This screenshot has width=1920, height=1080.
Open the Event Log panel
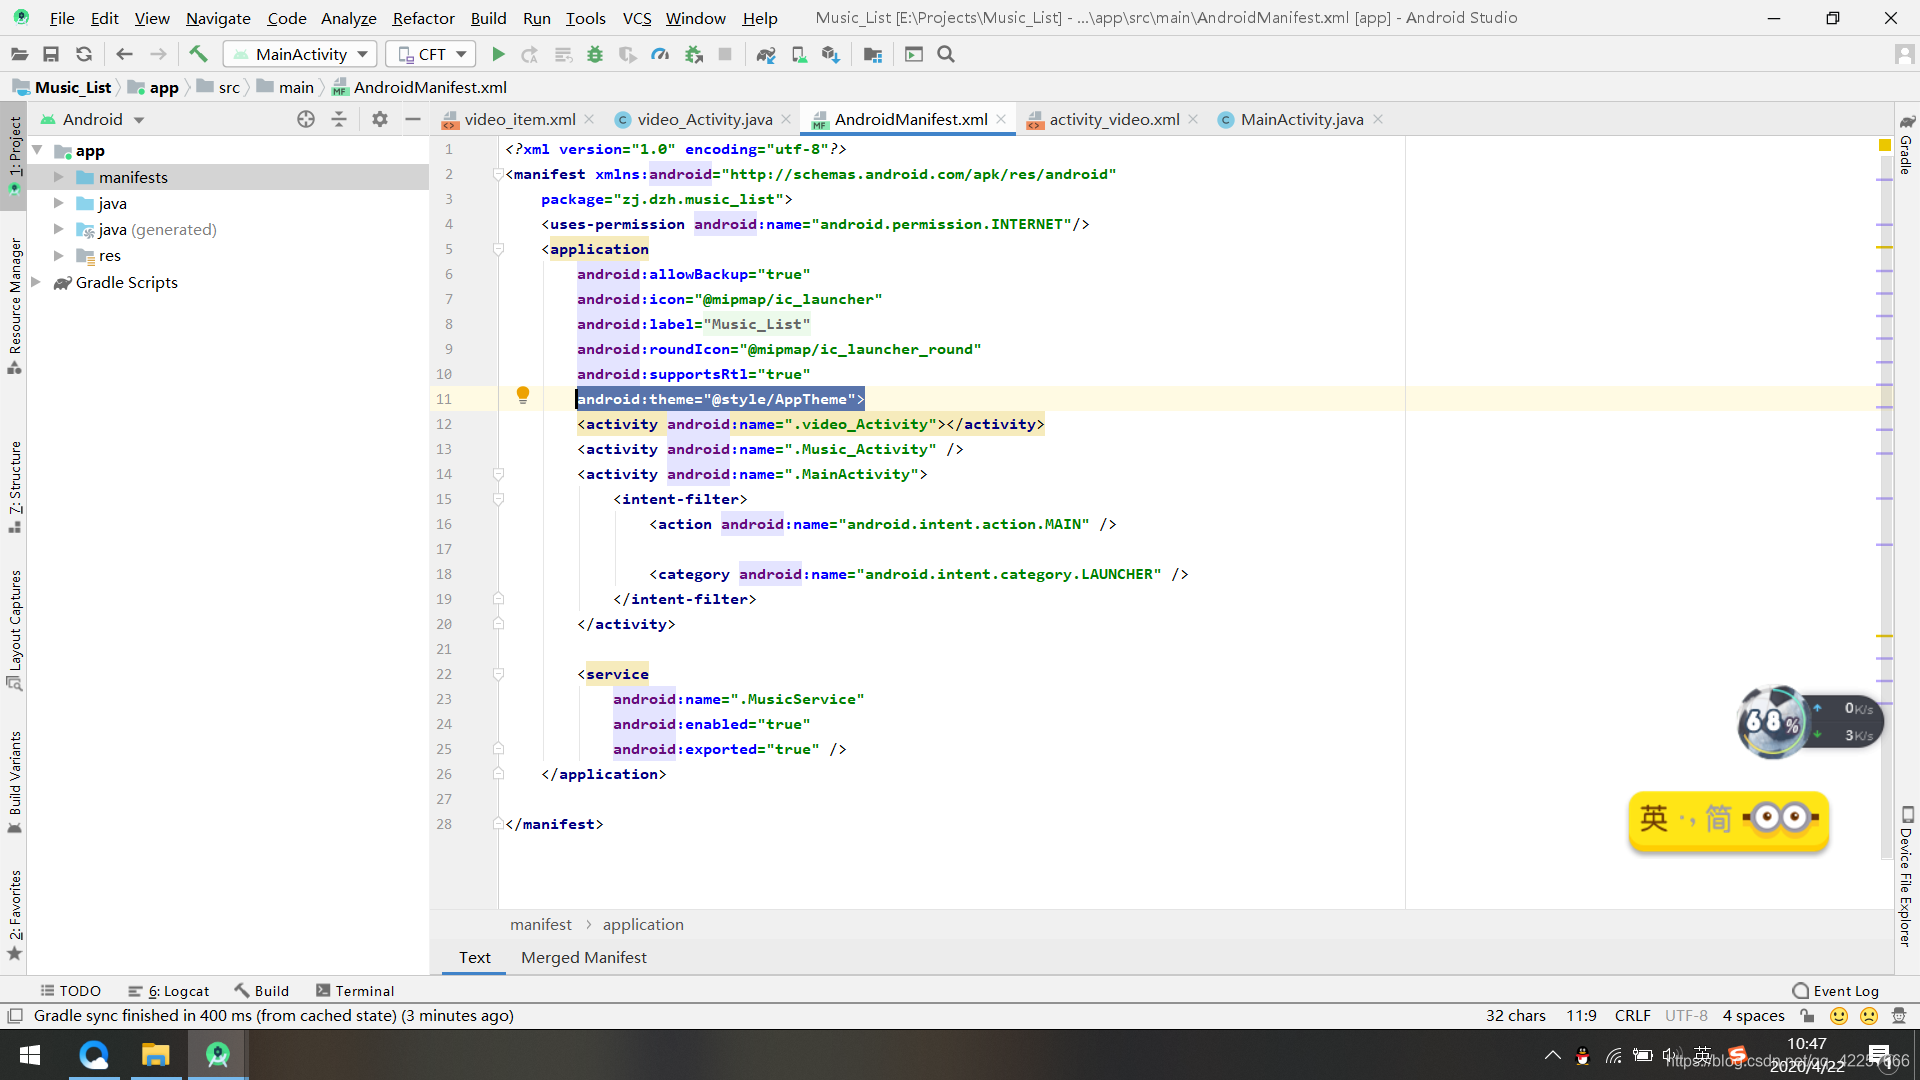pos(1836,990)
